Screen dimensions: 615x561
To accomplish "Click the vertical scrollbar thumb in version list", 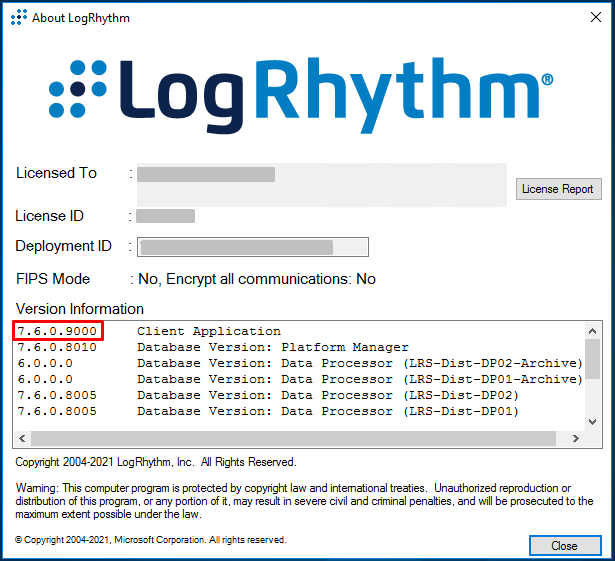I will point(593,357).
